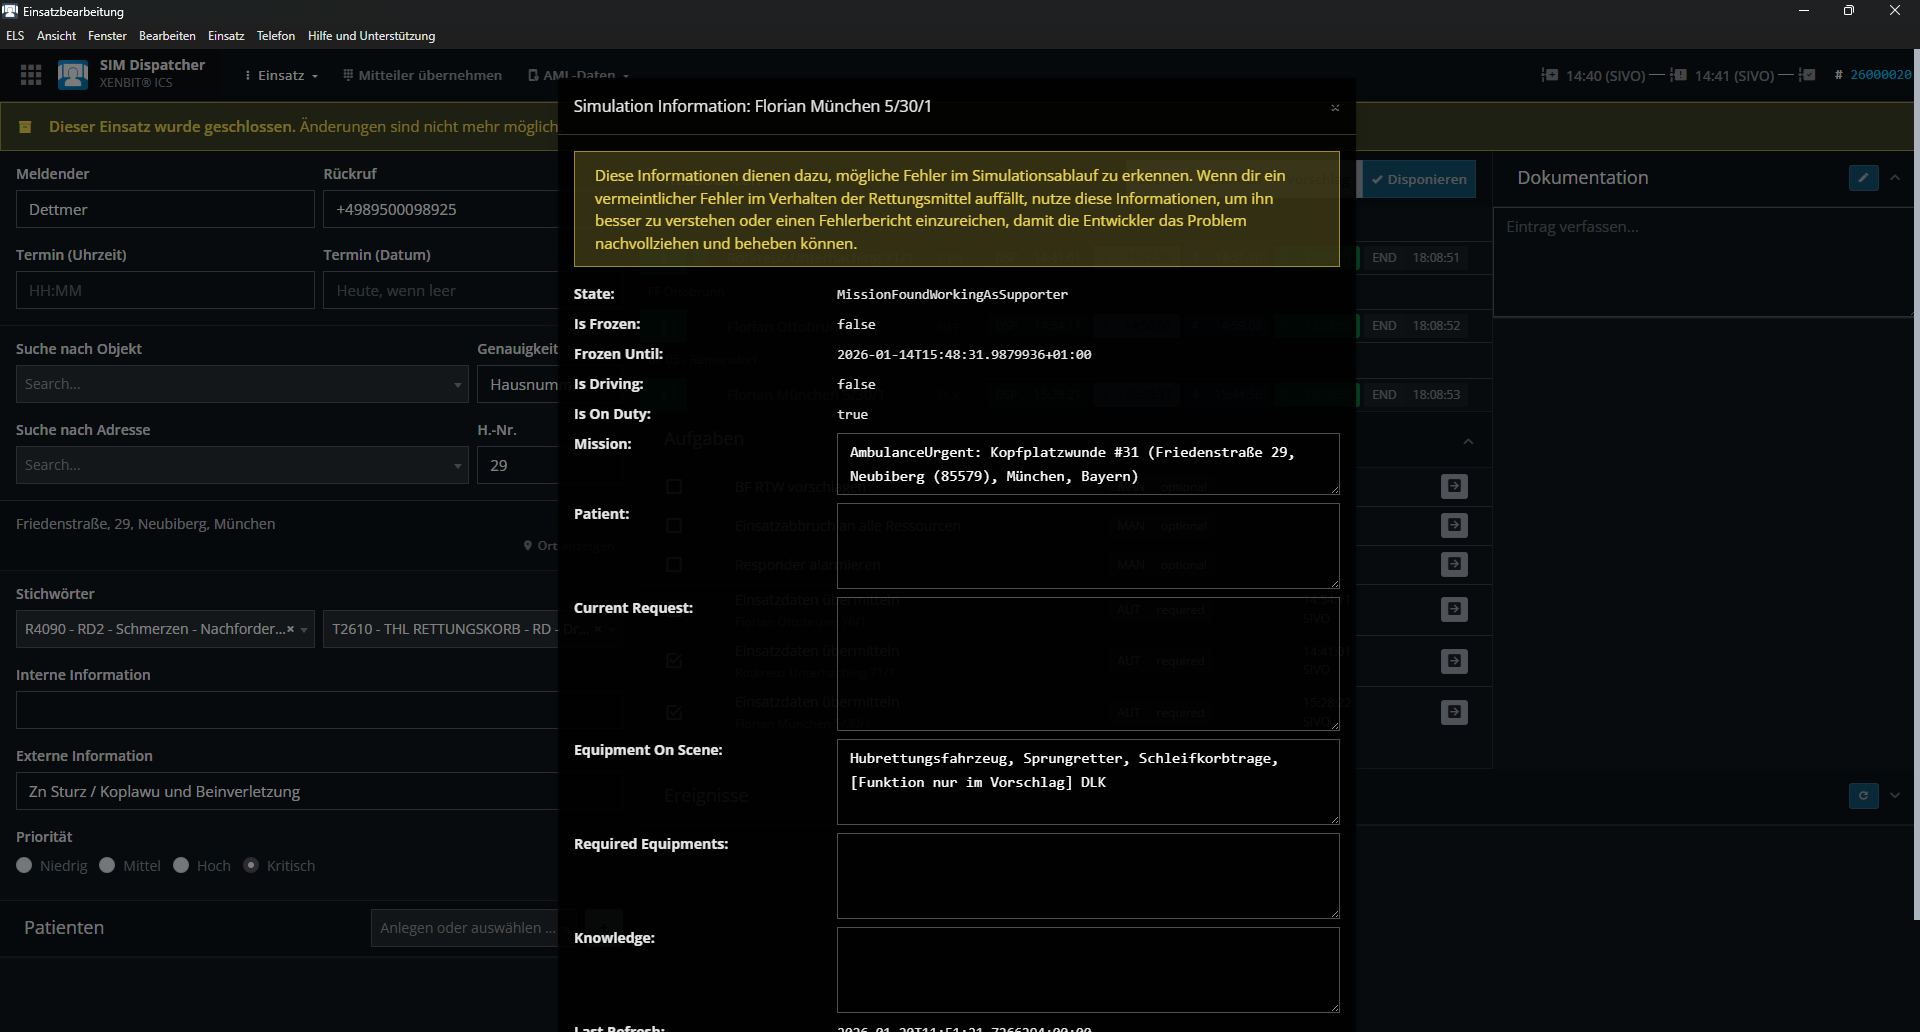Click the SIM Dispatcher avatar icon
This screenshot has height=1032, width=1920.
(73, 75)
